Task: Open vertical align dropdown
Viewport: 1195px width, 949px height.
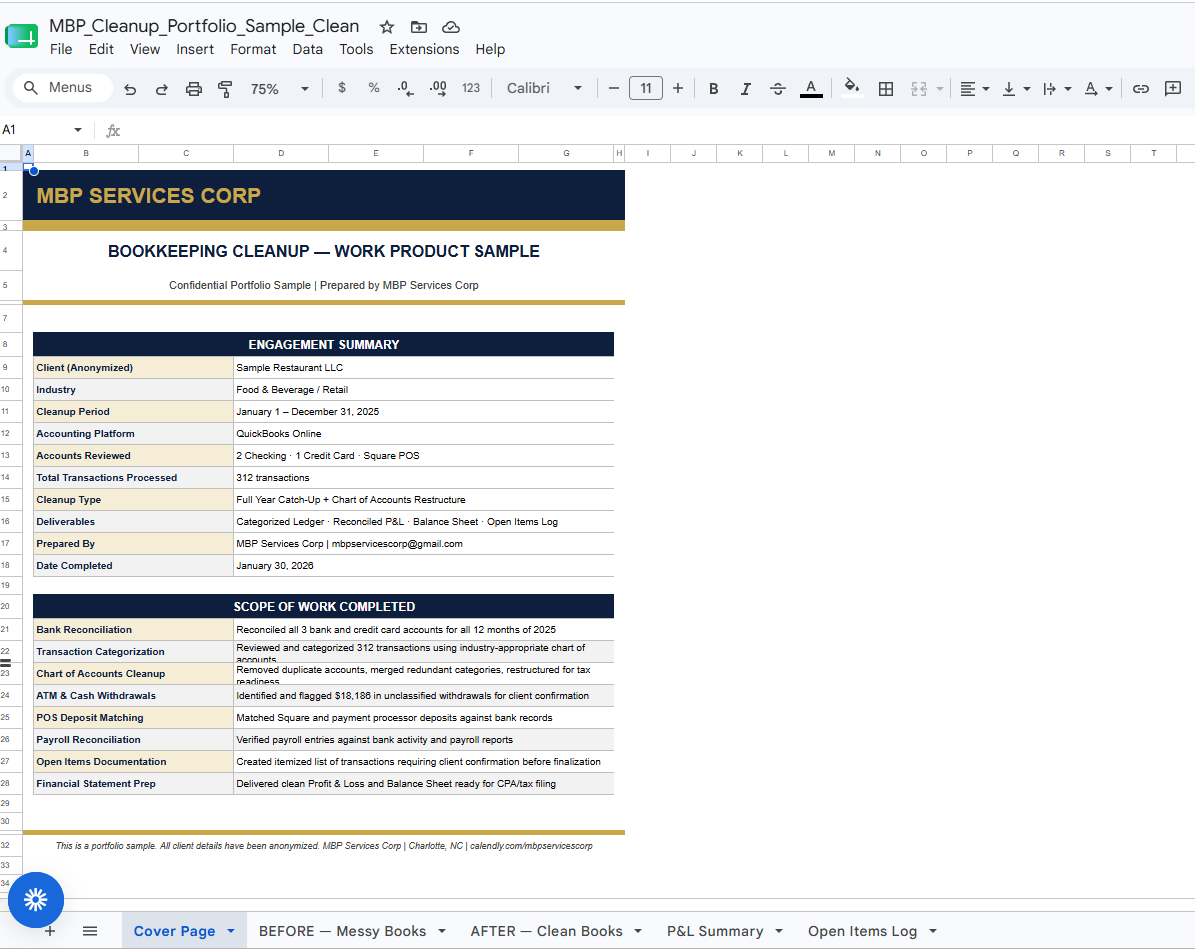Action: [x=1016, y=88]
